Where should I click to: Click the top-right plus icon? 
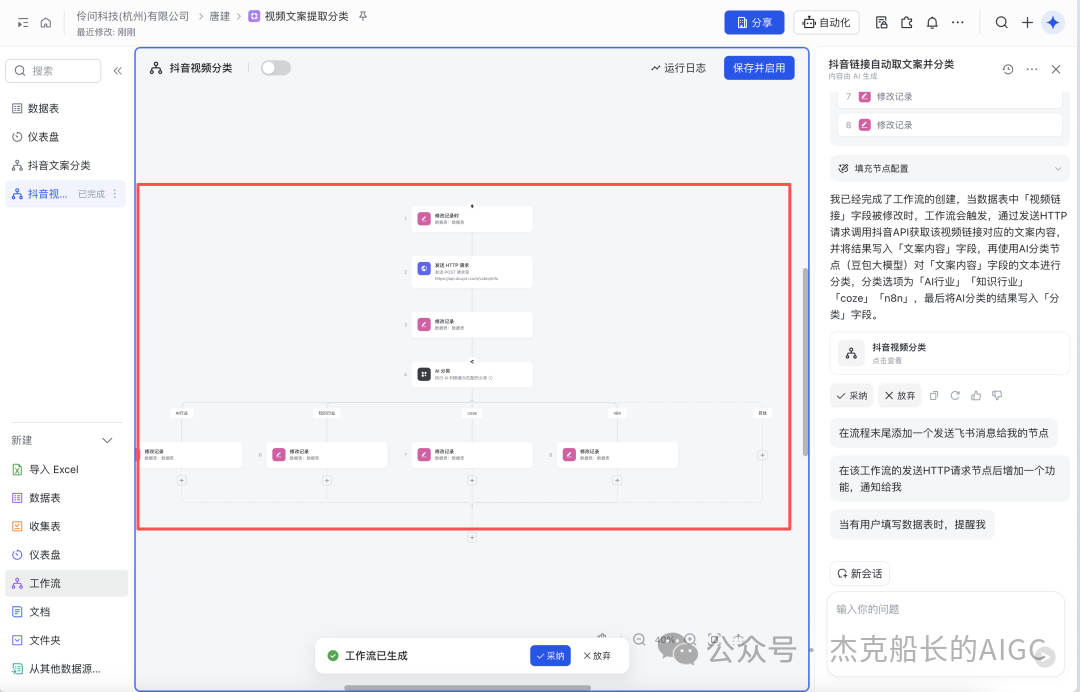click(x=1027, y=23)
